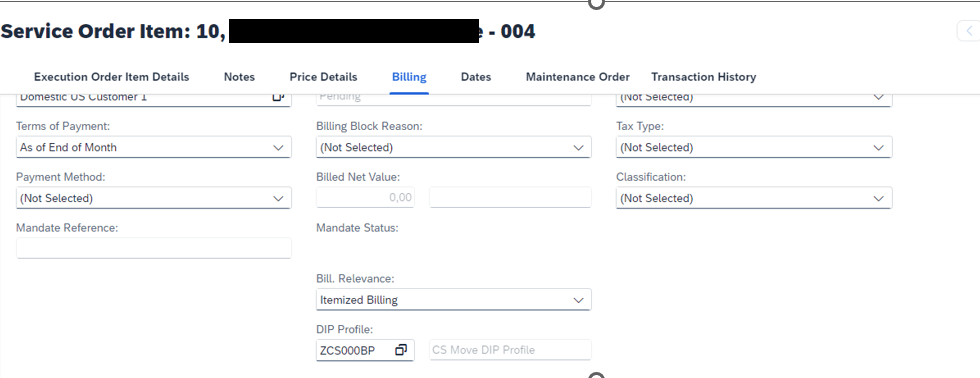Open the Notes tab
This screenshot has width=980, height=378.
pos(239,77)
